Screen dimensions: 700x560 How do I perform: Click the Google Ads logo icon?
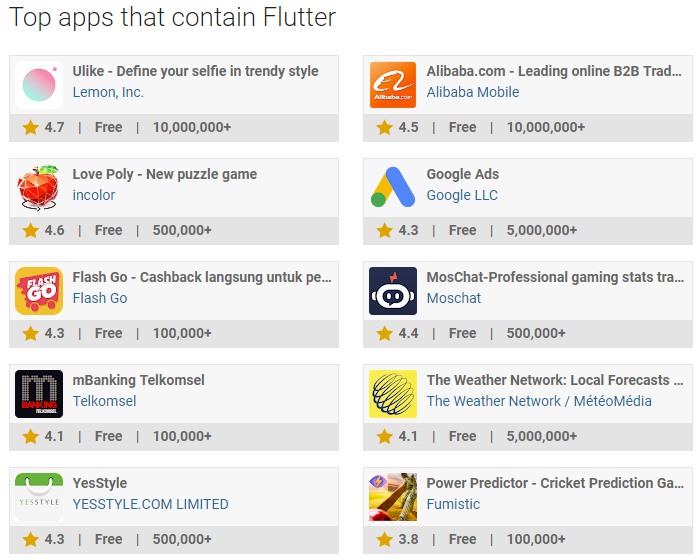(x=393, y=188)
